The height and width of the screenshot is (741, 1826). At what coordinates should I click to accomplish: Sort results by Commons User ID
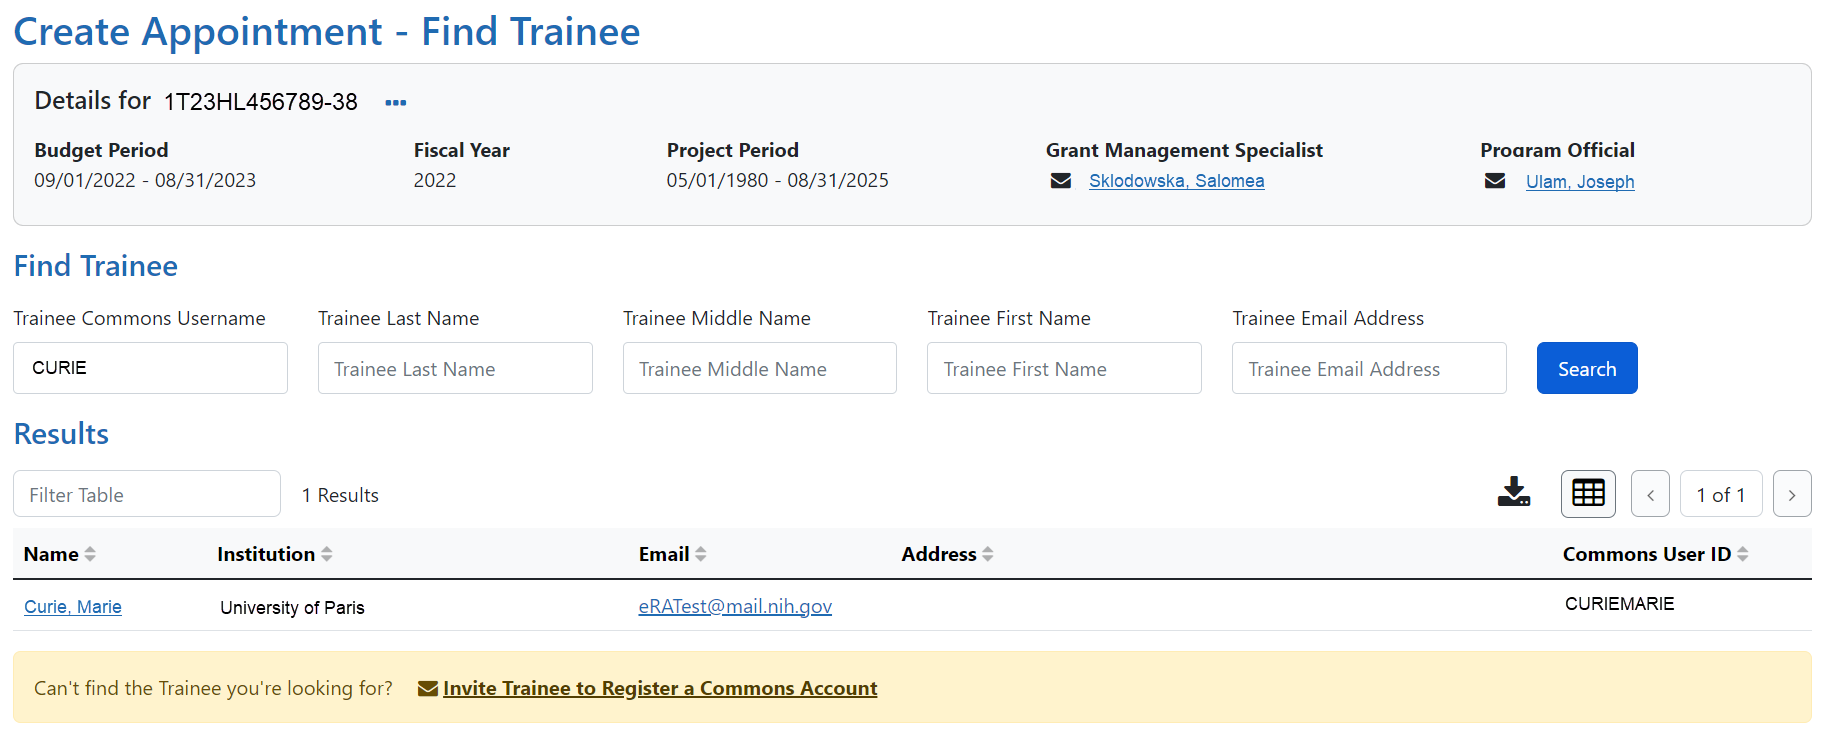[1743, 554]
